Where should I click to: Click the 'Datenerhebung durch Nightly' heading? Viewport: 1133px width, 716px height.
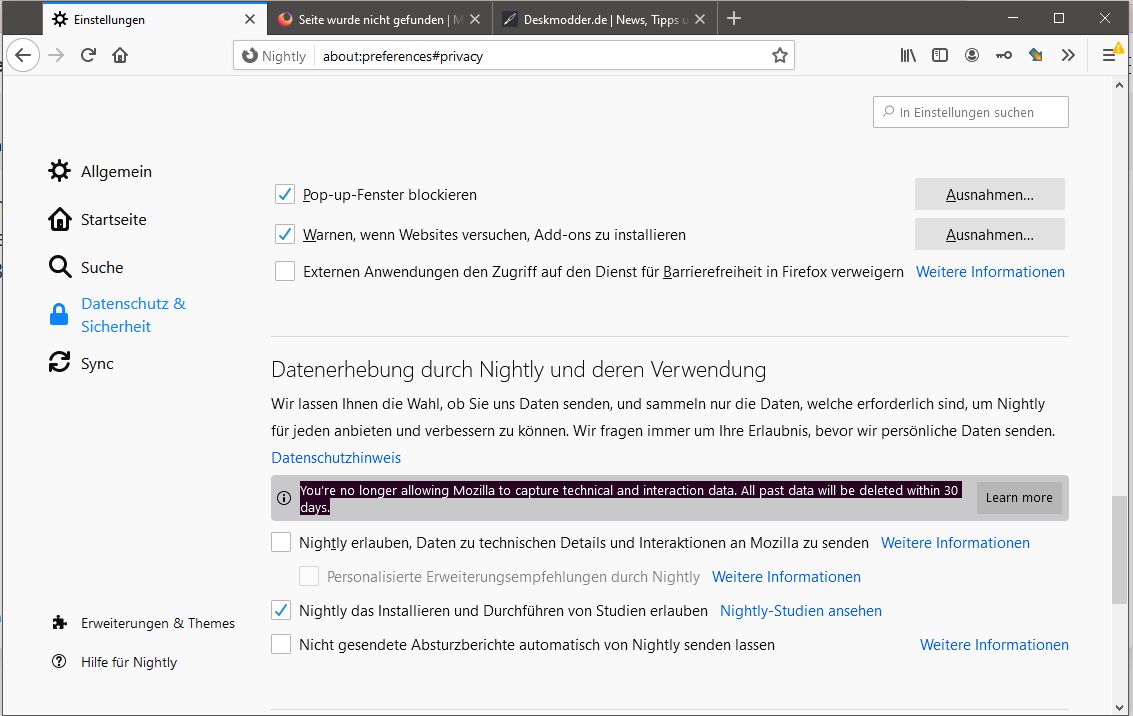point(518,369)
